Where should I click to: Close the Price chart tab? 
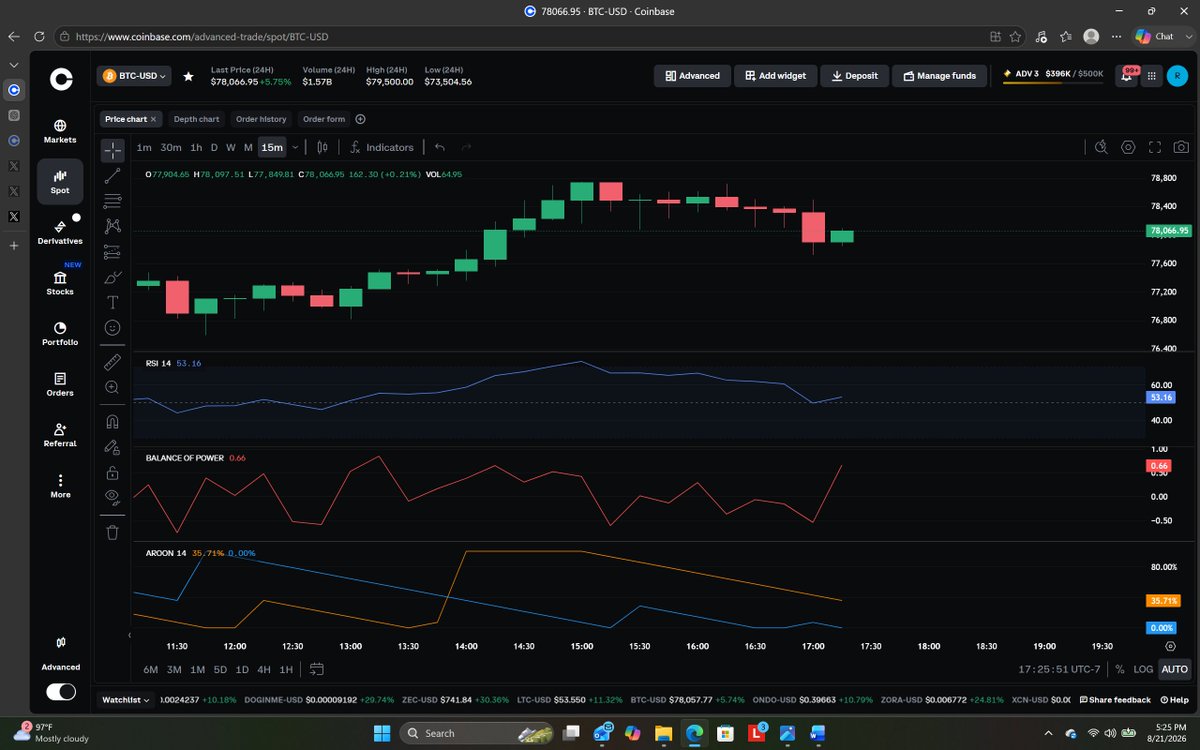(154, 119)
